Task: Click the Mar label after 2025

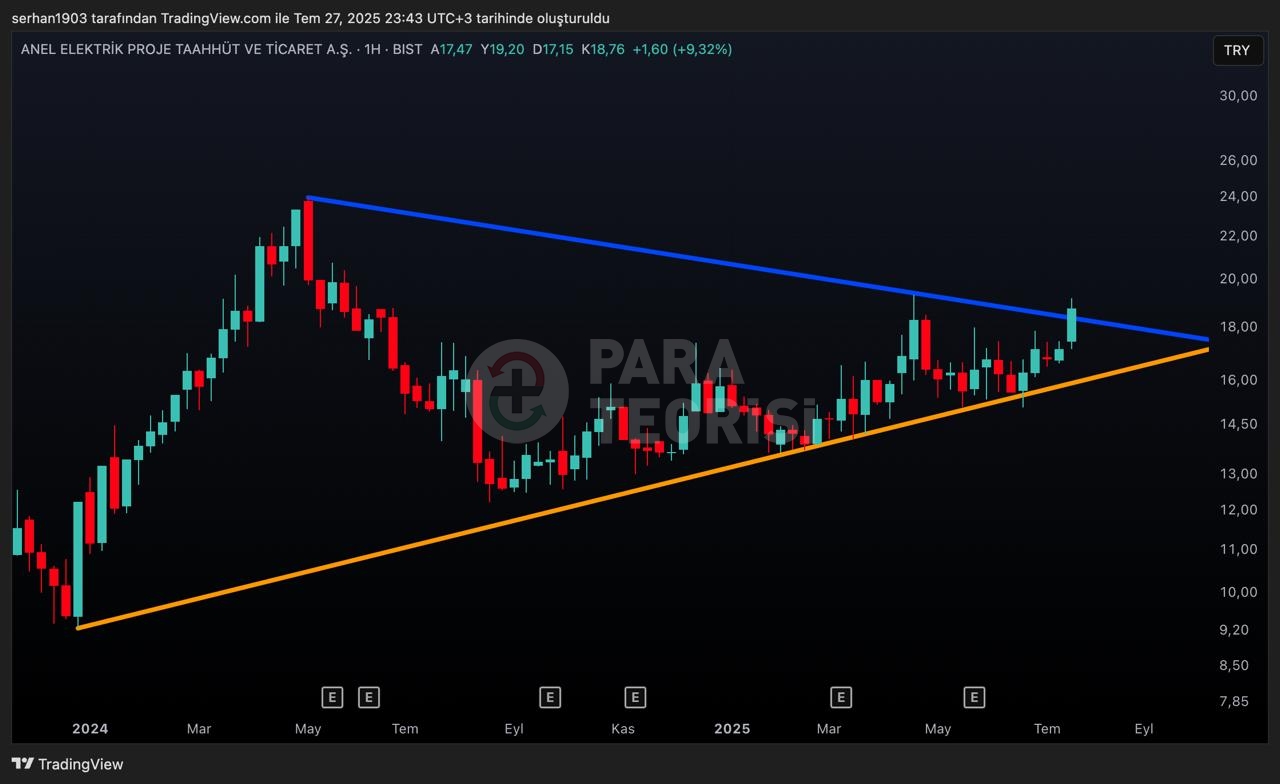Action: [829, 729]
